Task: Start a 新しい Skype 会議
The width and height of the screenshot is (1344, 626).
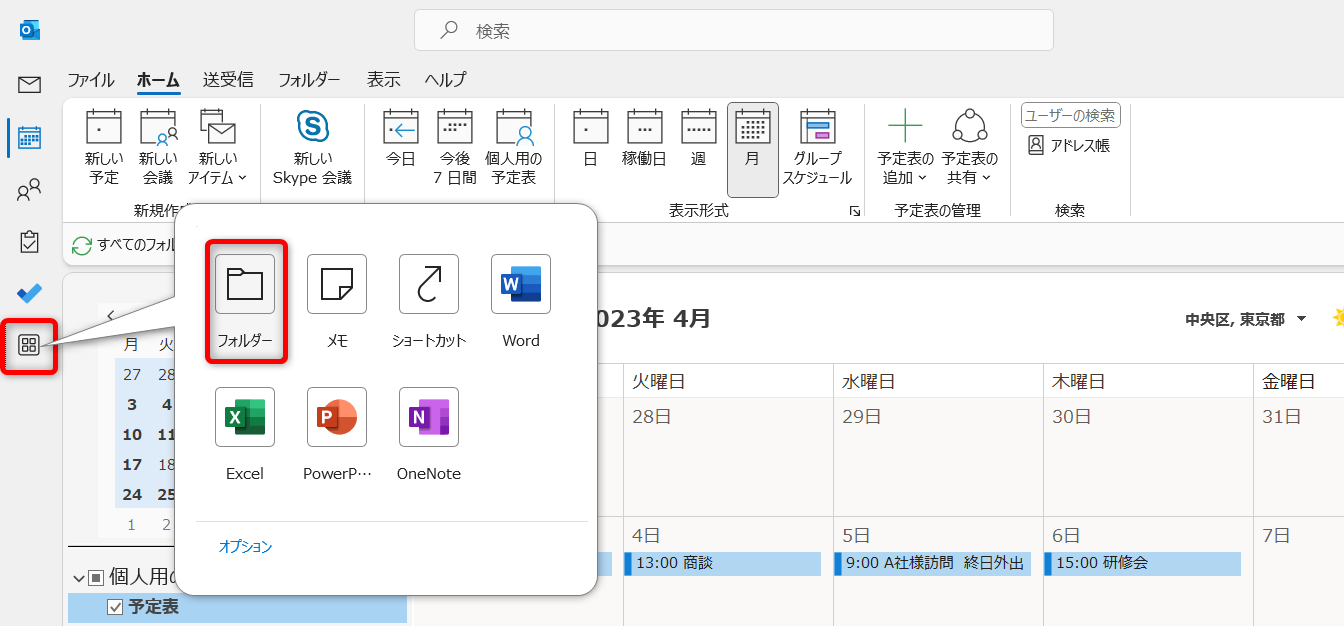Action: [312, 147]
